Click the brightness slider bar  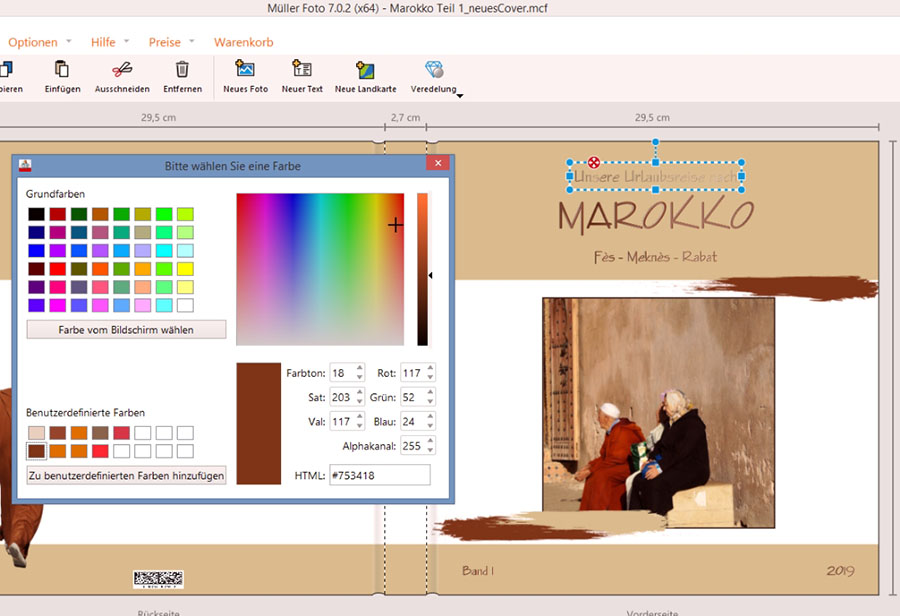423,270
